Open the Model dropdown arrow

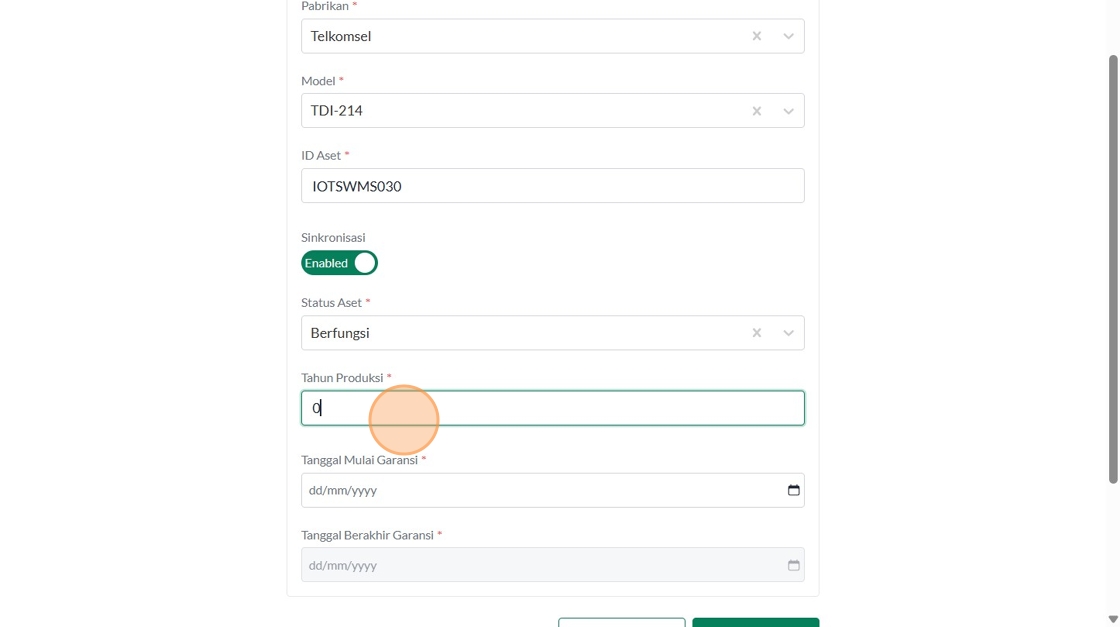click(788, 111)
